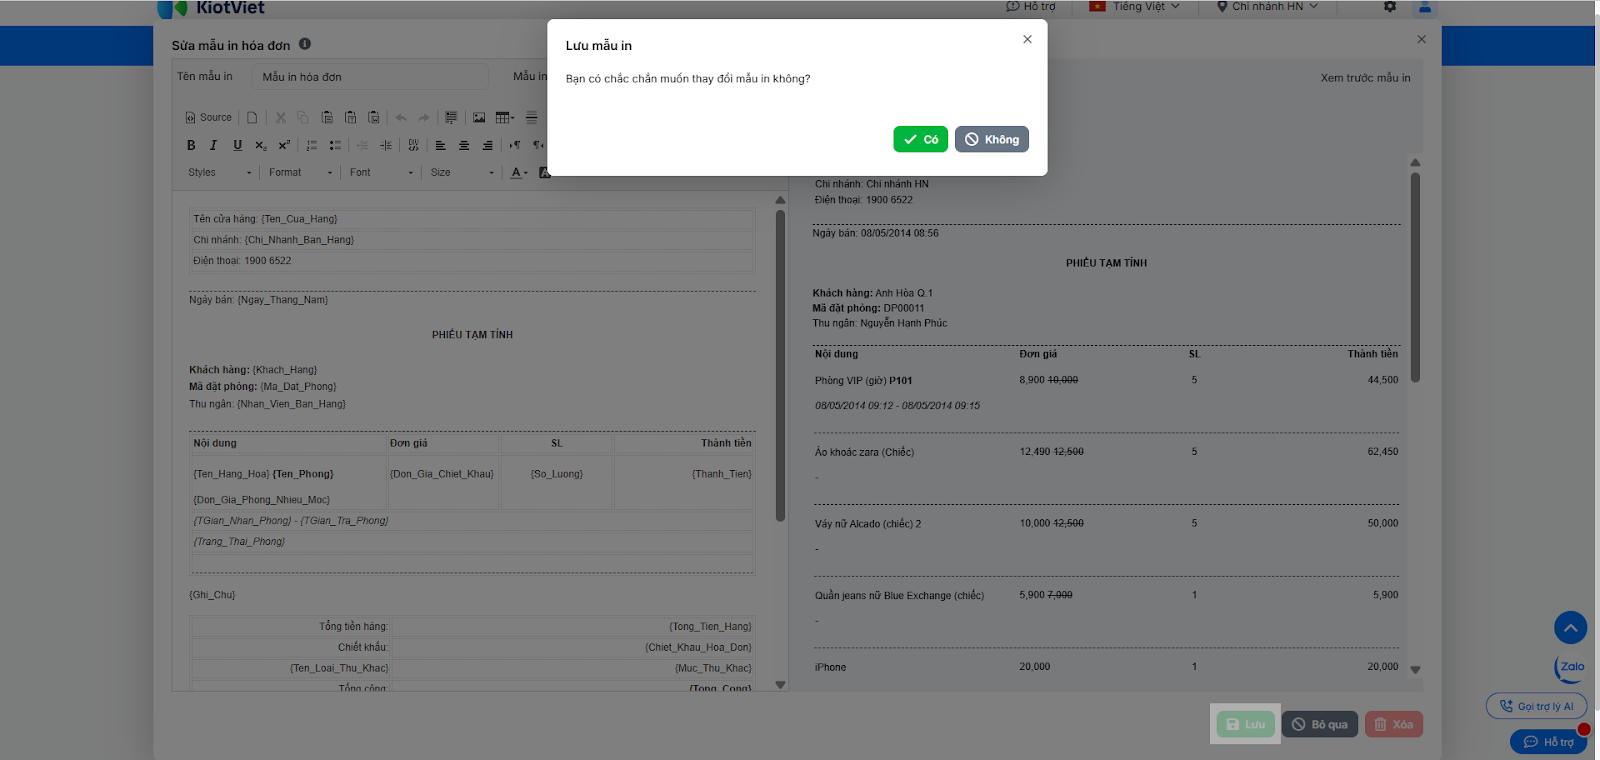
Task: Click the Lưu save button
Action: click(x=1246, y=724)
